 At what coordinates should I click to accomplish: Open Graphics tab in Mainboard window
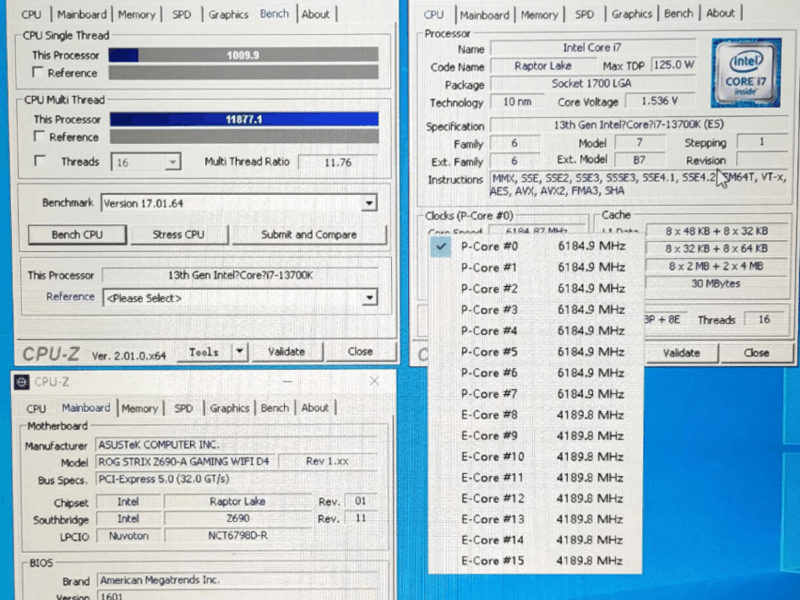click(x=229, y=408)
